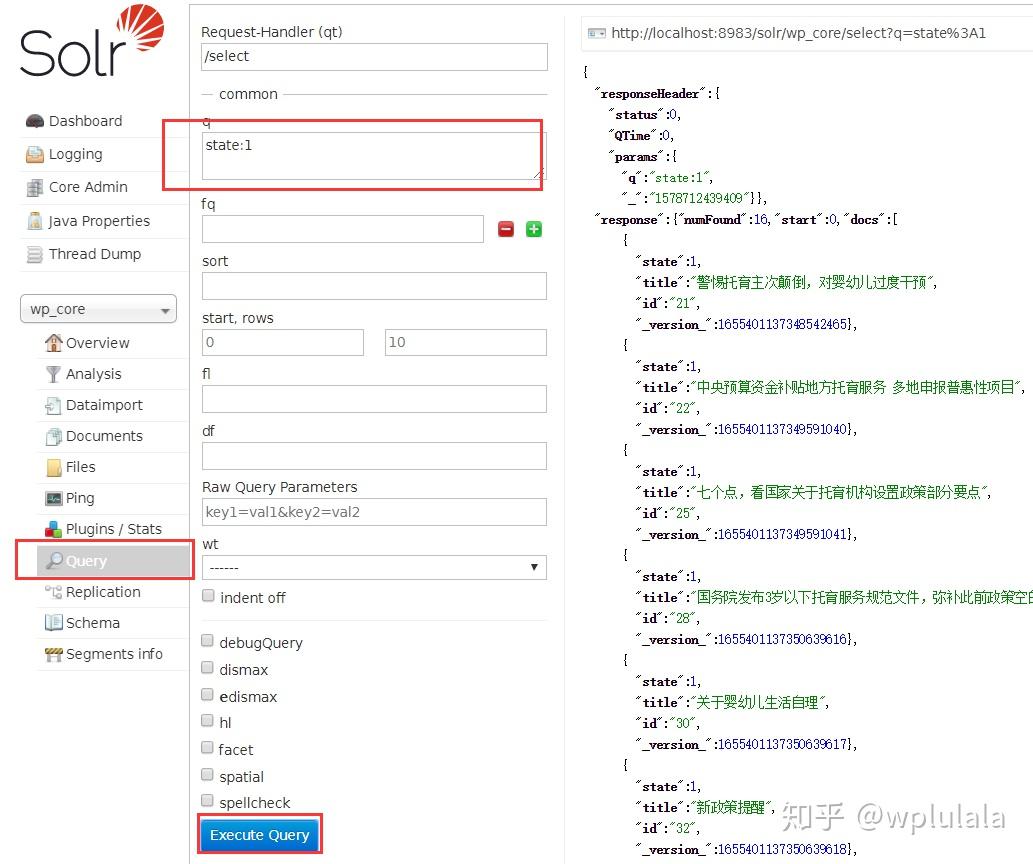Viewport: 1033px width, 864px height.
Task: Click the df default field input
Action: point(374,456)
